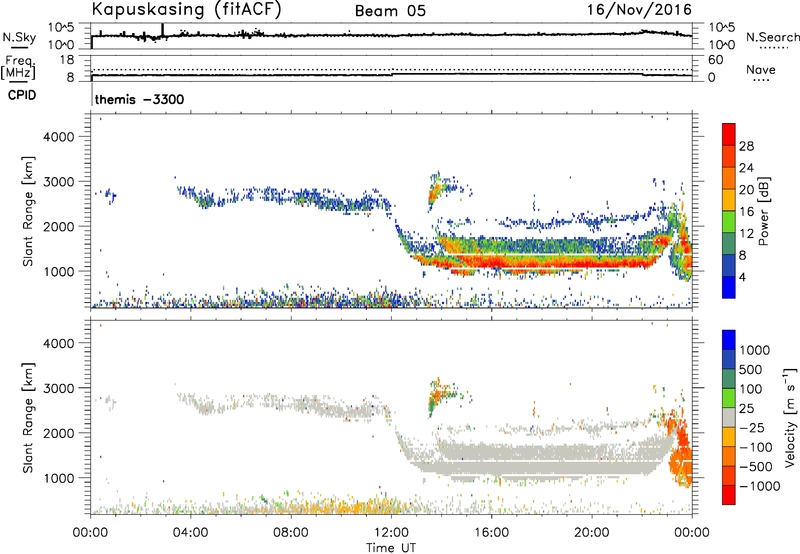Click the "3000" tick of the Power panel
This screenshot has width=800, height=554.
pos(58,182)
